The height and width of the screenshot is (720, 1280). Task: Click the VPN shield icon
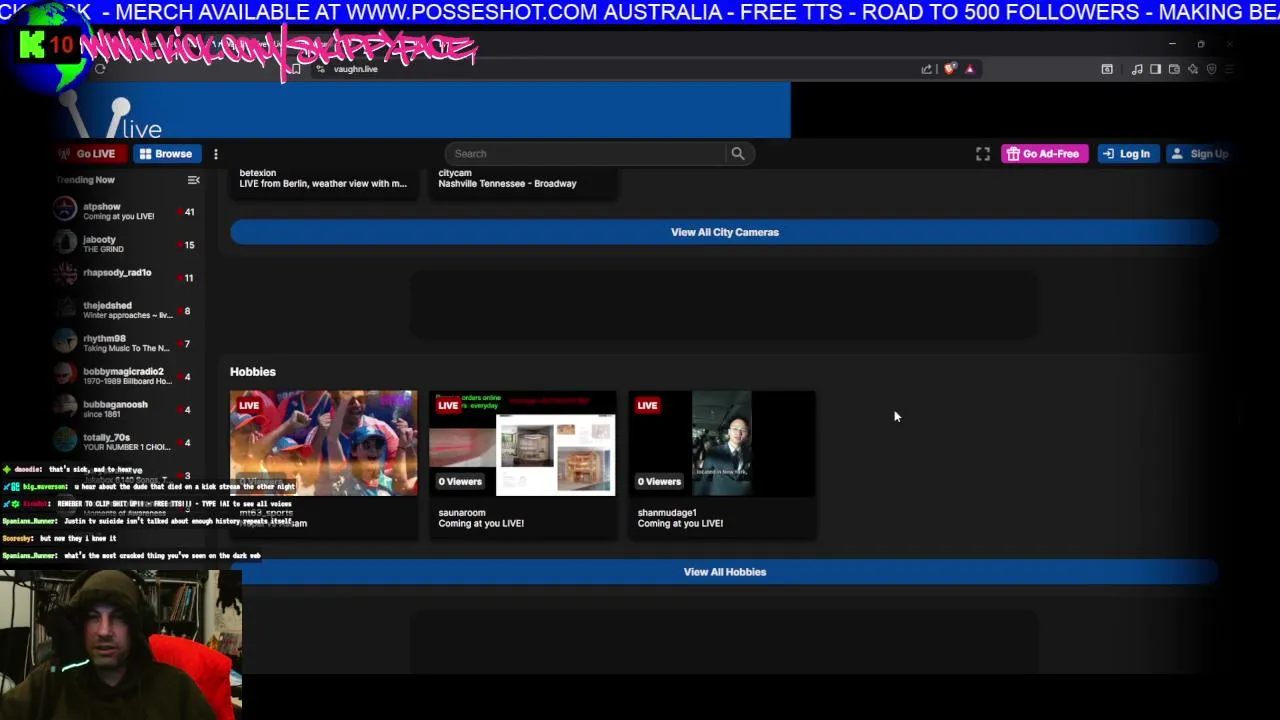pos(1212,69)
